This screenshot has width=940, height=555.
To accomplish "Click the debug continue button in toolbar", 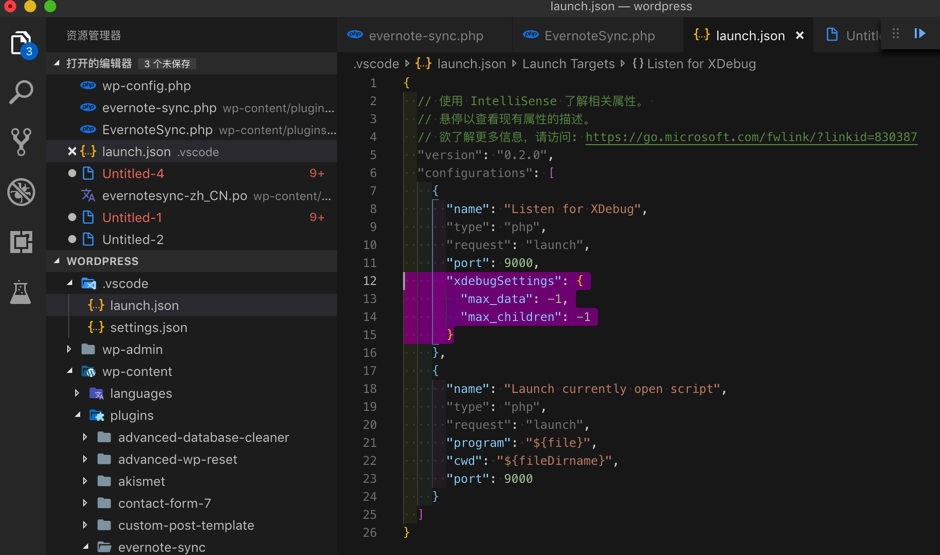I will 920,34.
